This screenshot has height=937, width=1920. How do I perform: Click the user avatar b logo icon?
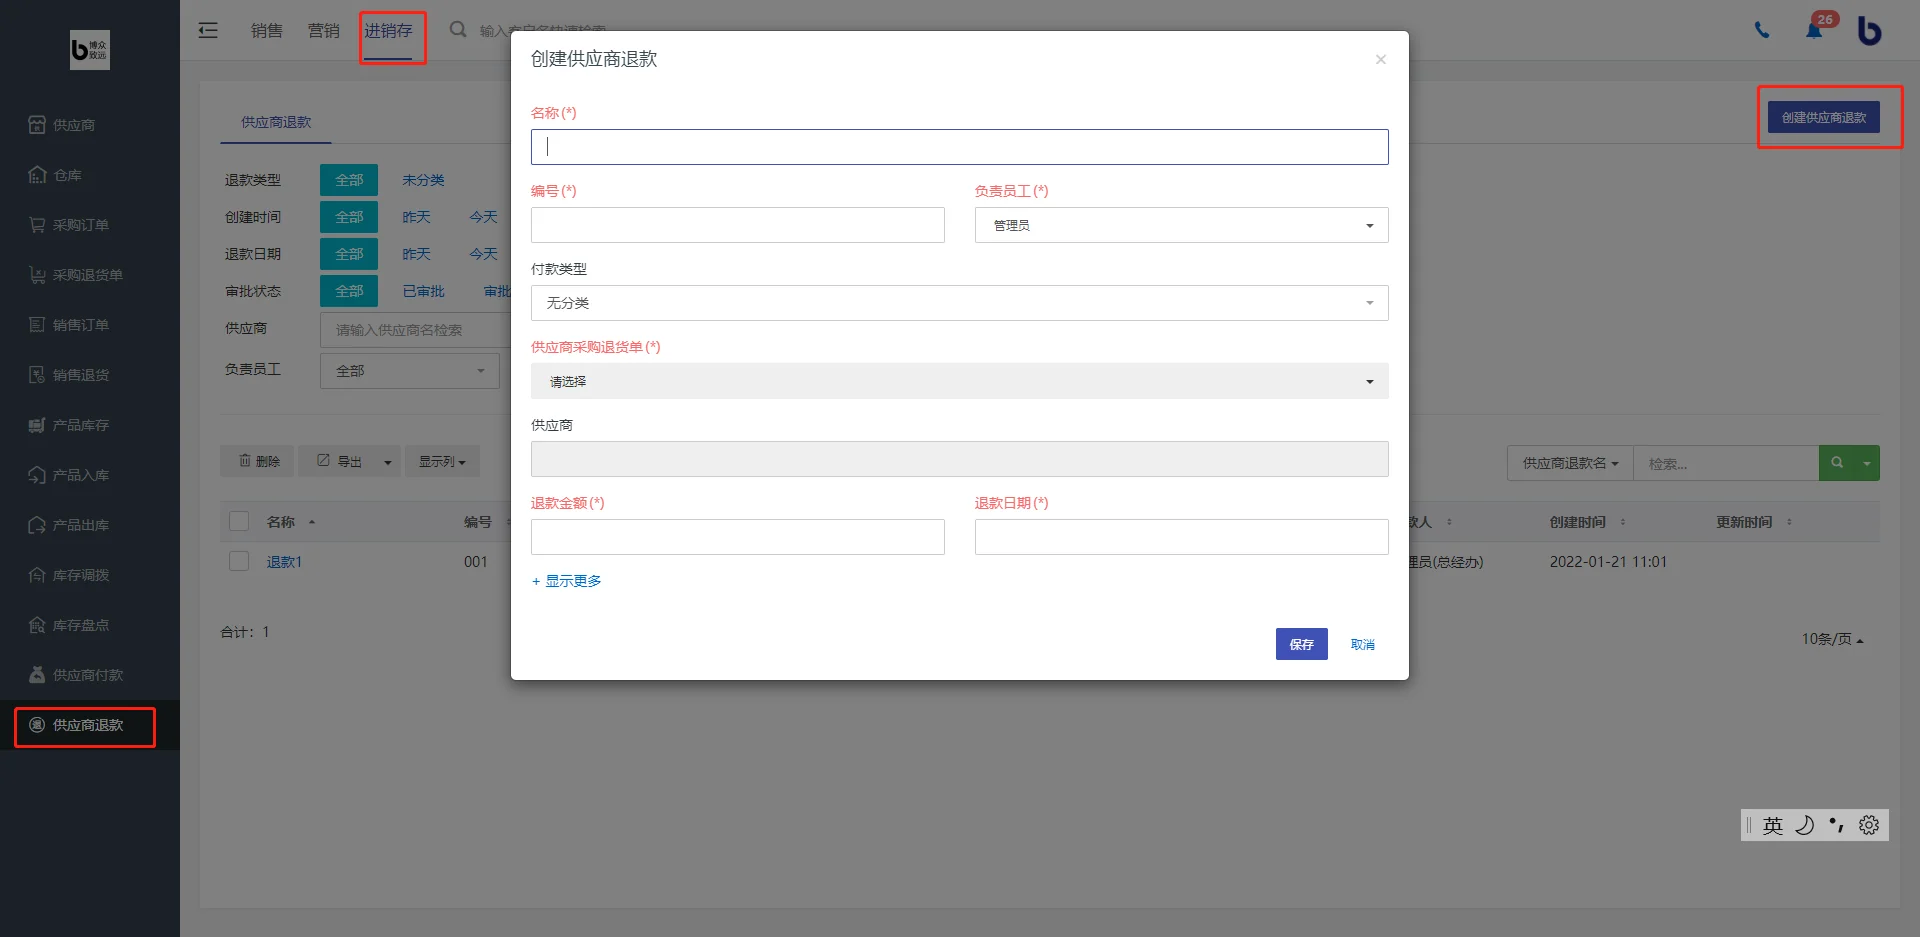(x=1869, y=30)
